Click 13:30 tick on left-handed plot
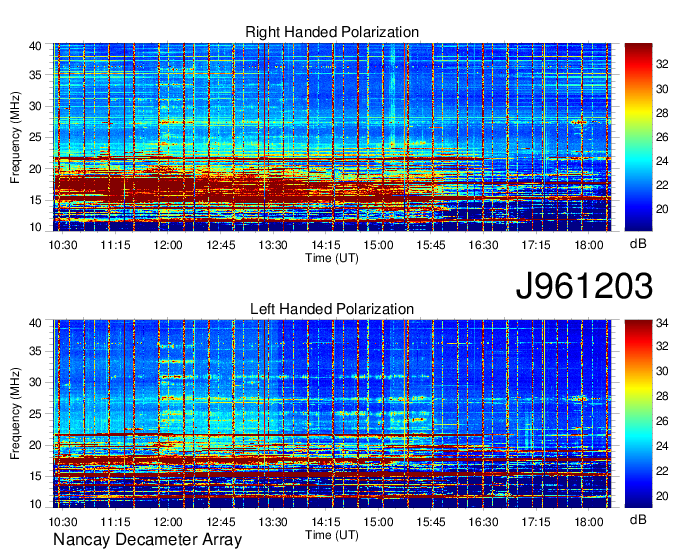The image size is (680, 552). 273,522
